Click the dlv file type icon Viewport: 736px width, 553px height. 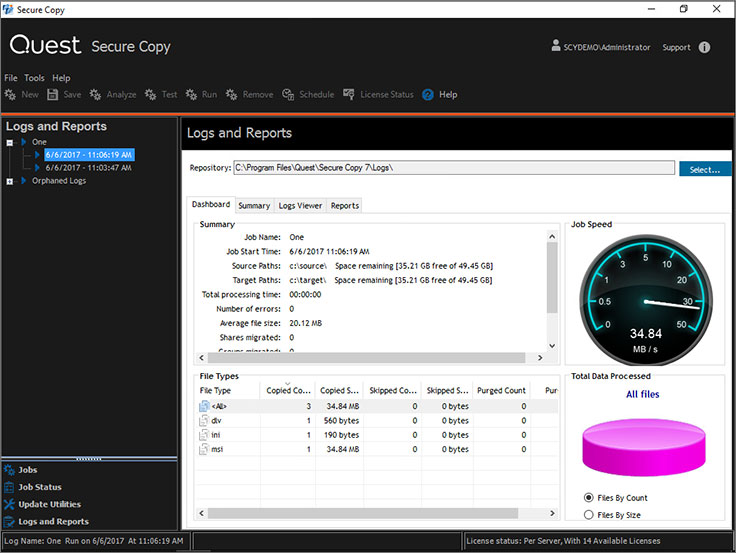[204, 421]
